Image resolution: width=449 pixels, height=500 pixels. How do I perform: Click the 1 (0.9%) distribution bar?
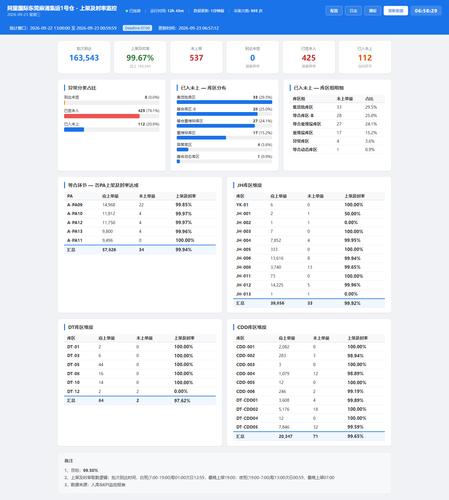point(178,161)
